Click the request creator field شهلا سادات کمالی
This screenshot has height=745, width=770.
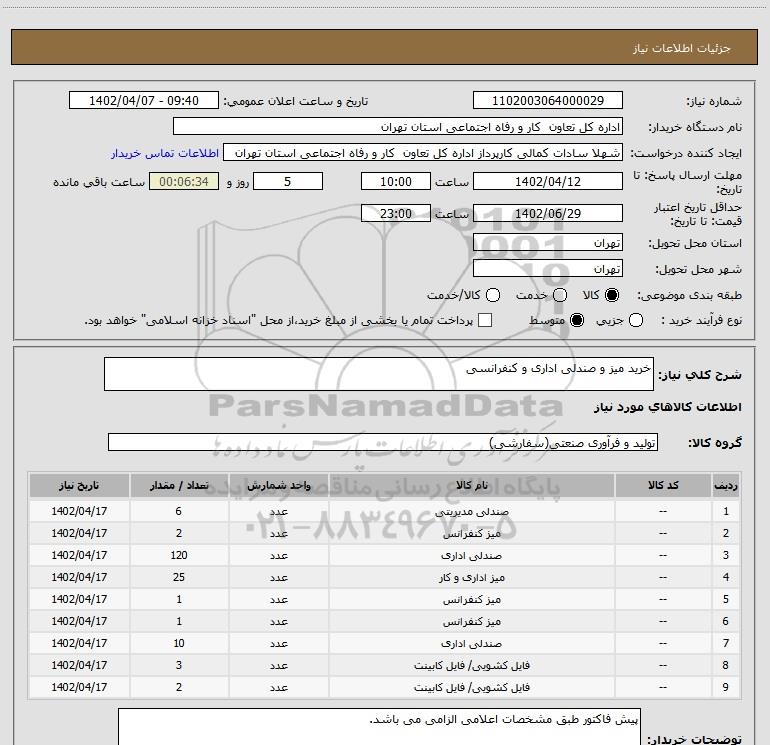coord(423,153)
